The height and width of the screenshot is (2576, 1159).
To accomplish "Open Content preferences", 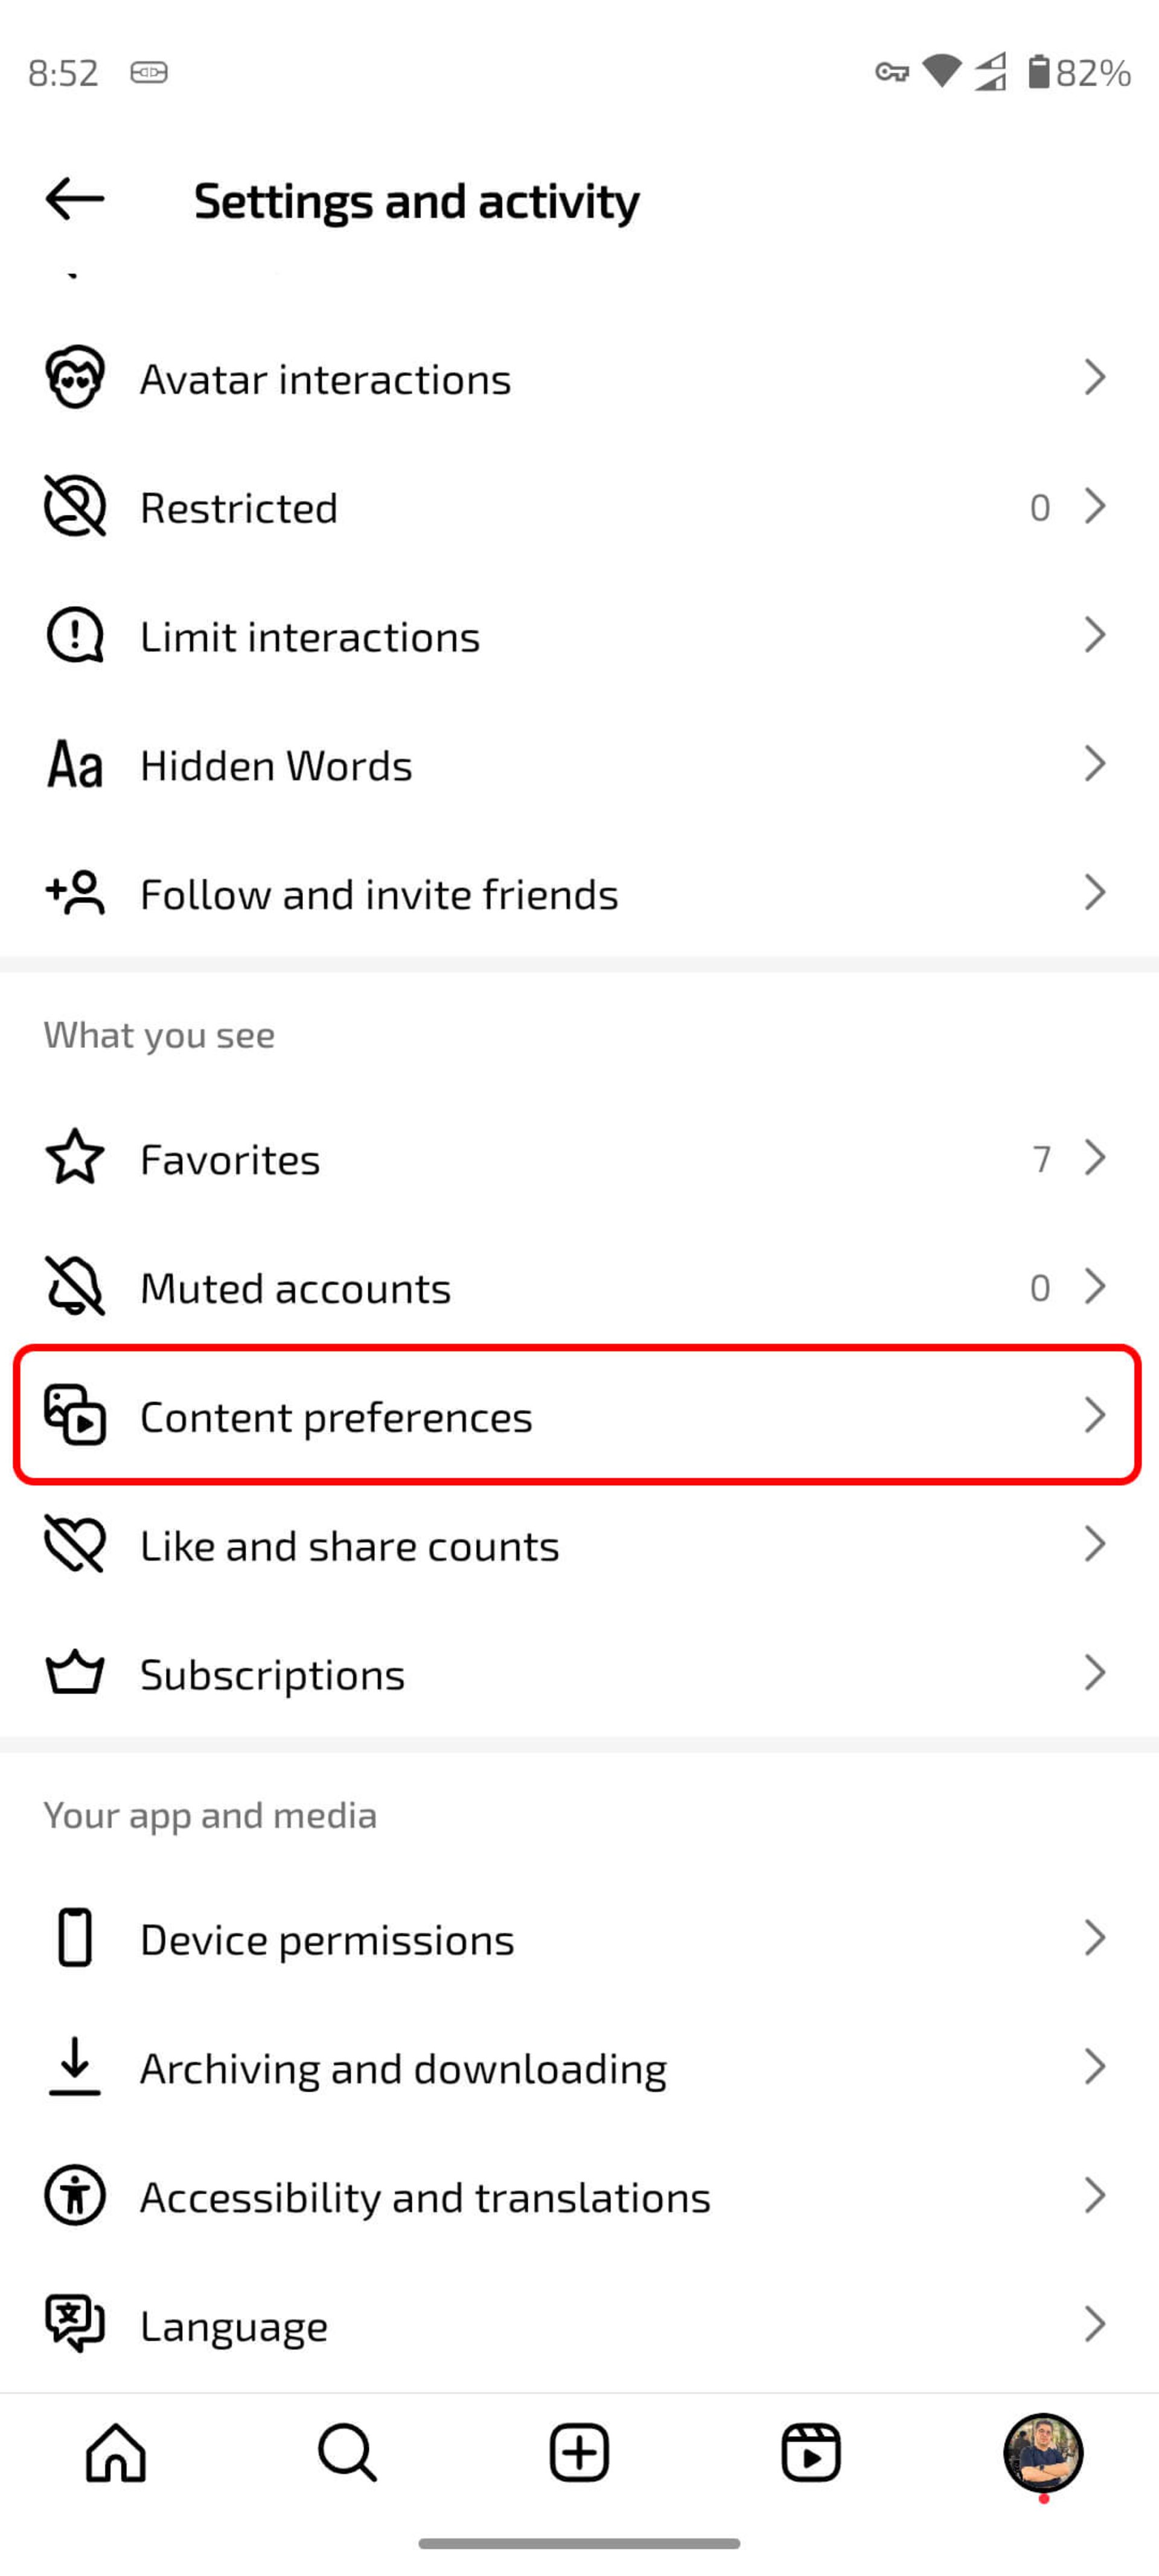I will [x=578, y=1416].
